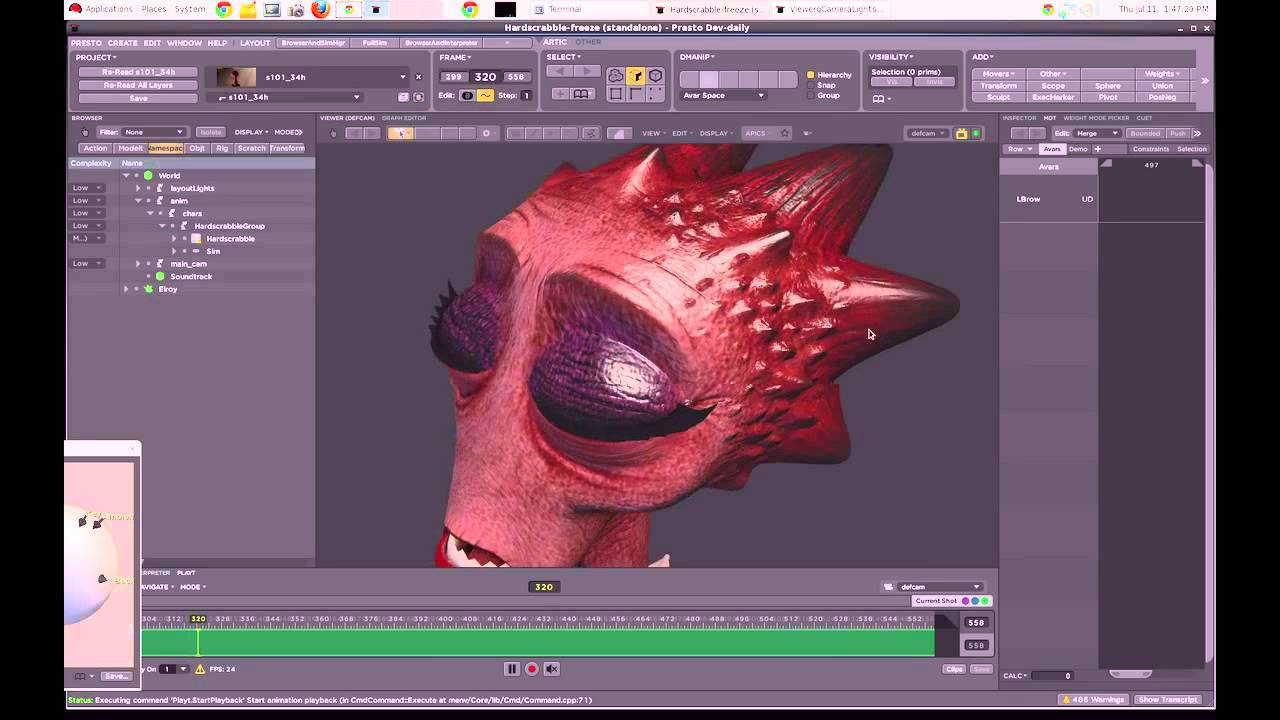Open the PRESTO menu
1280x720 pixels.
[x=86, y=43]
